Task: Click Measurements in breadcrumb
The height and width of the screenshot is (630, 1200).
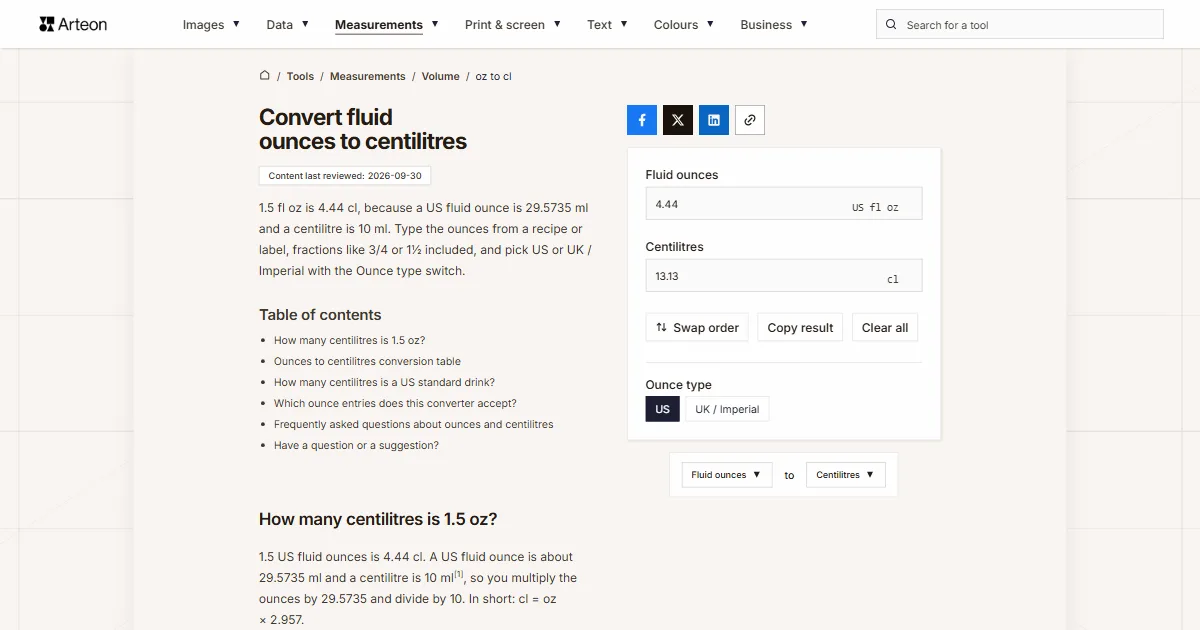Action: [x=368, y=76]
